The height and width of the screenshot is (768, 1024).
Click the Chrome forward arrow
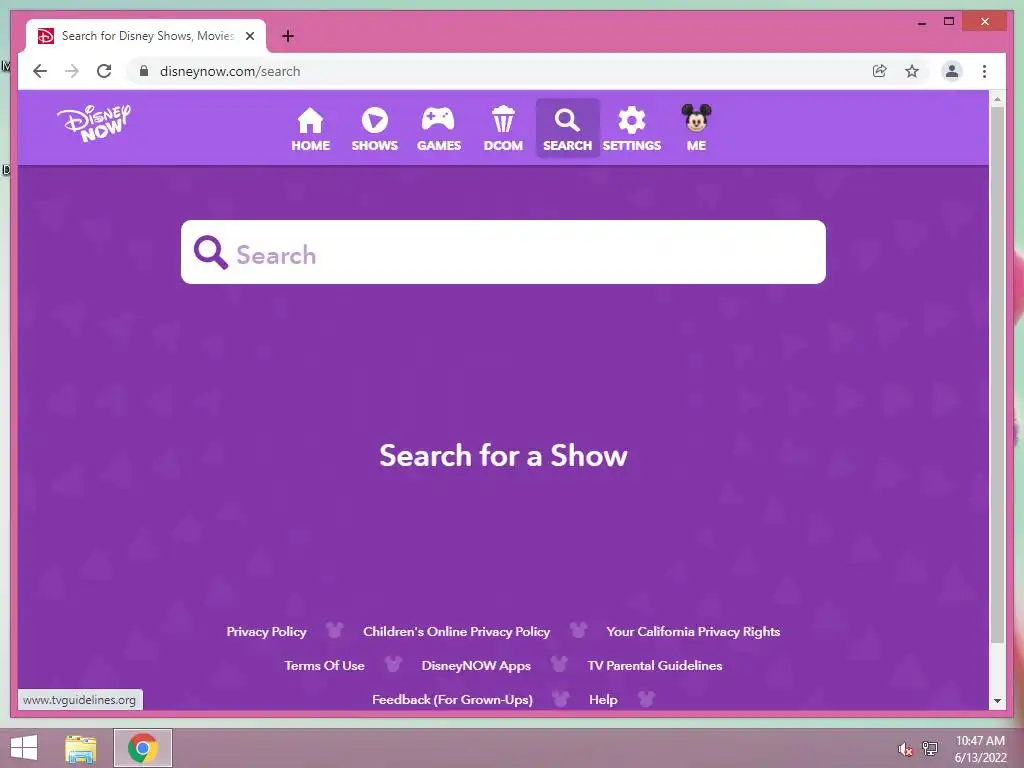[x=72, y=71]
